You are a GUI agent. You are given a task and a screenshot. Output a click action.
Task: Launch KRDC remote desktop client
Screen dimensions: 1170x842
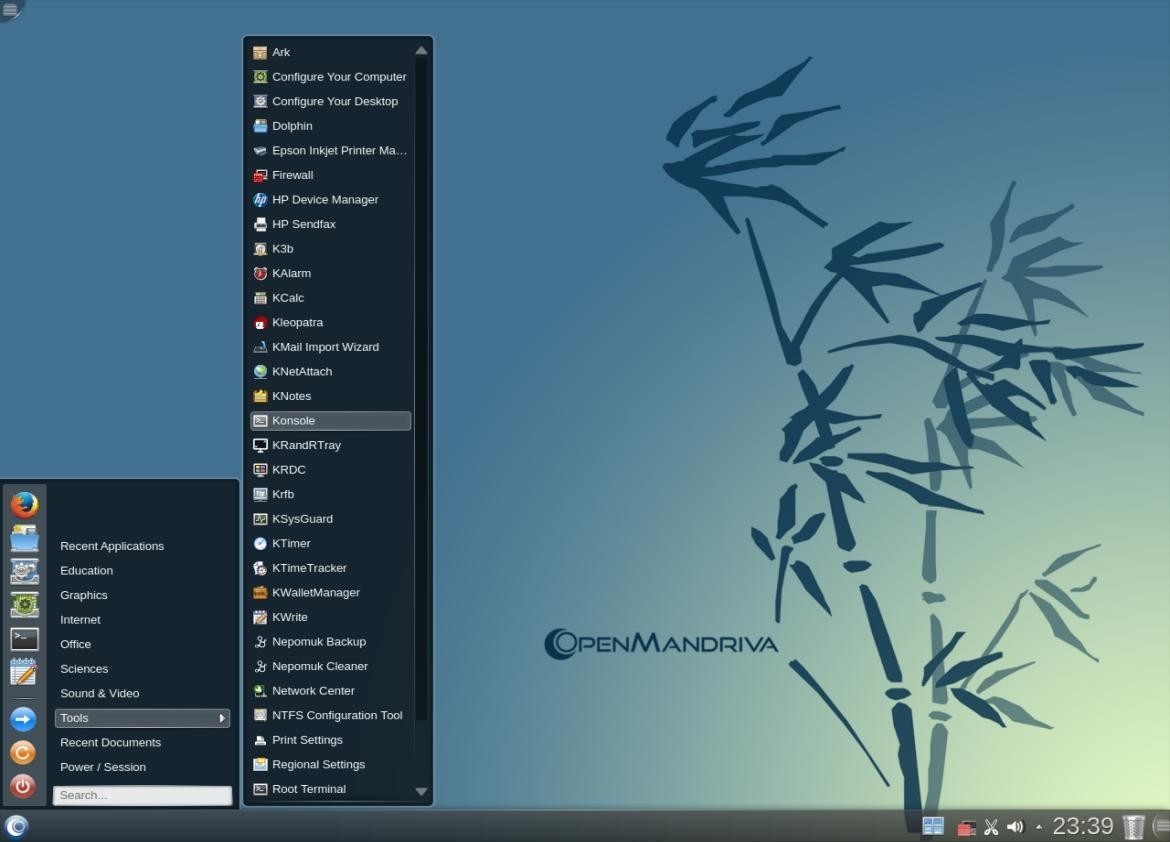tap(331, 470)
